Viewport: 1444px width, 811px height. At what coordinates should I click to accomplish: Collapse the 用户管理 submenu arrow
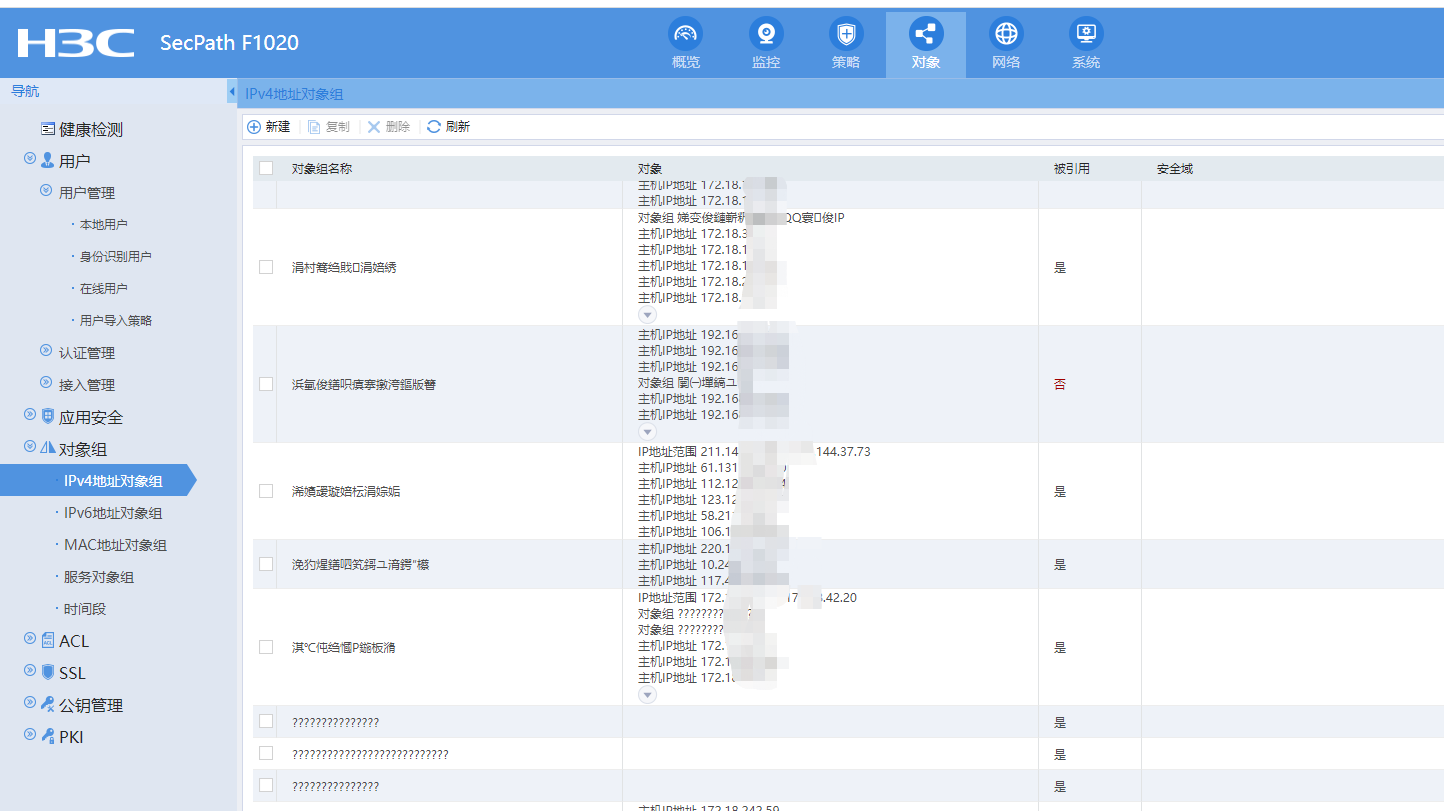(46, 190)
